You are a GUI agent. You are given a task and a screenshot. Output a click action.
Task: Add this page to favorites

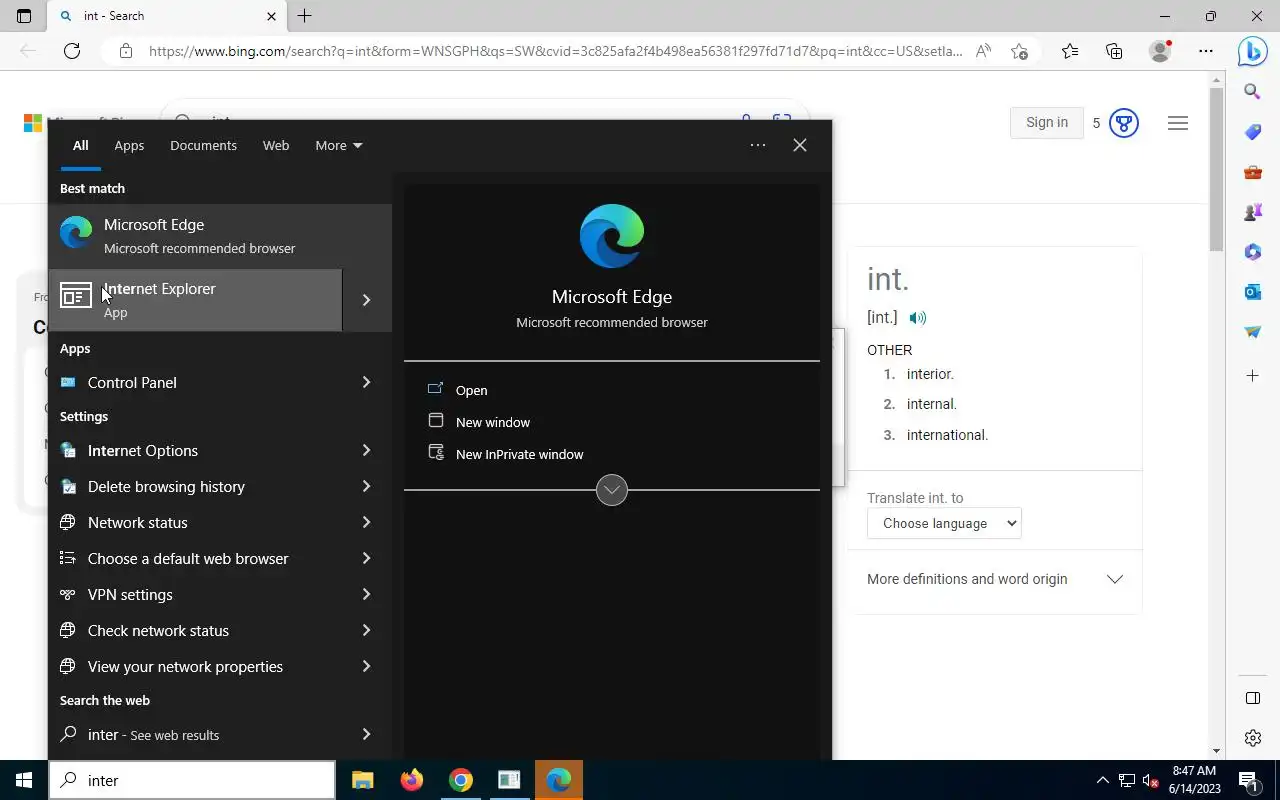[1019, 51]
